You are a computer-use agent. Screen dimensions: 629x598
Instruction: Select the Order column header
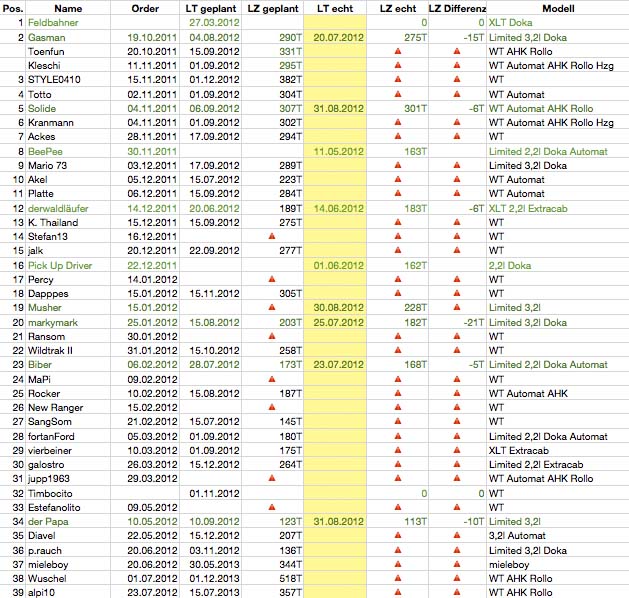[x=145, y=8]
